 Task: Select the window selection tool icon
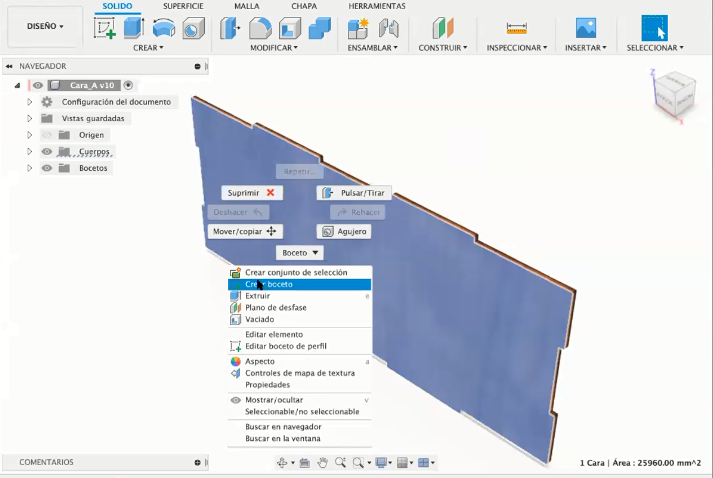pyautogui.click(x=654, y=28)
